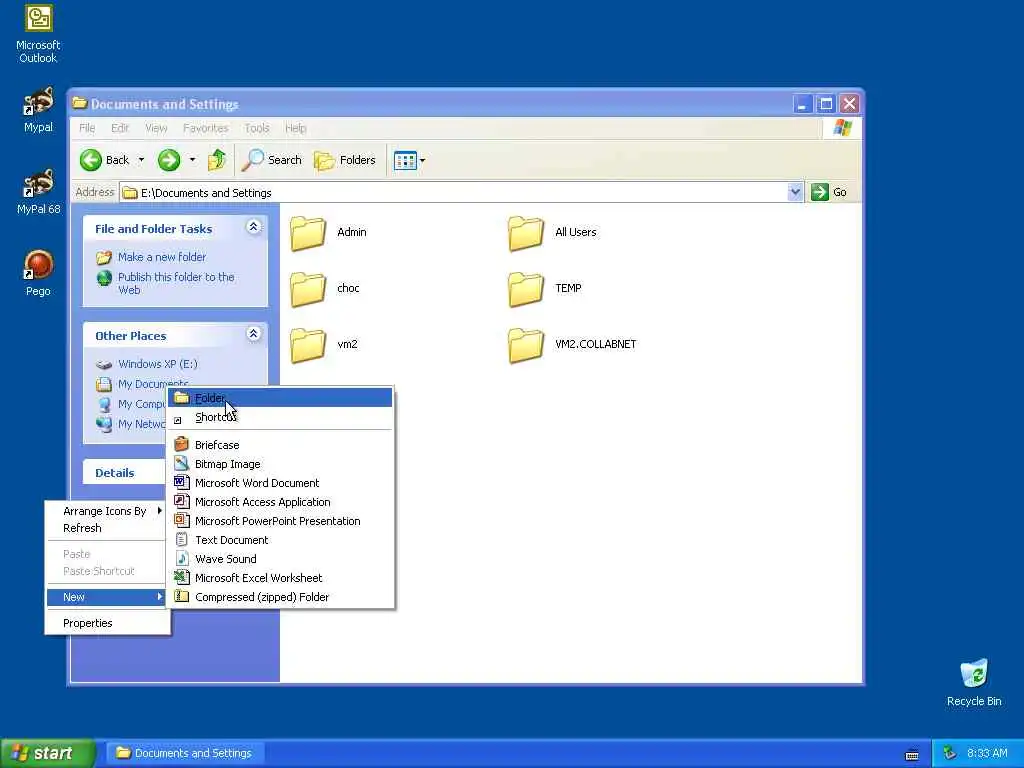Choose Folder in the New submenu
Viewport: 1024px width, 768px height.
pyautogui.click(x=280, y=398)
